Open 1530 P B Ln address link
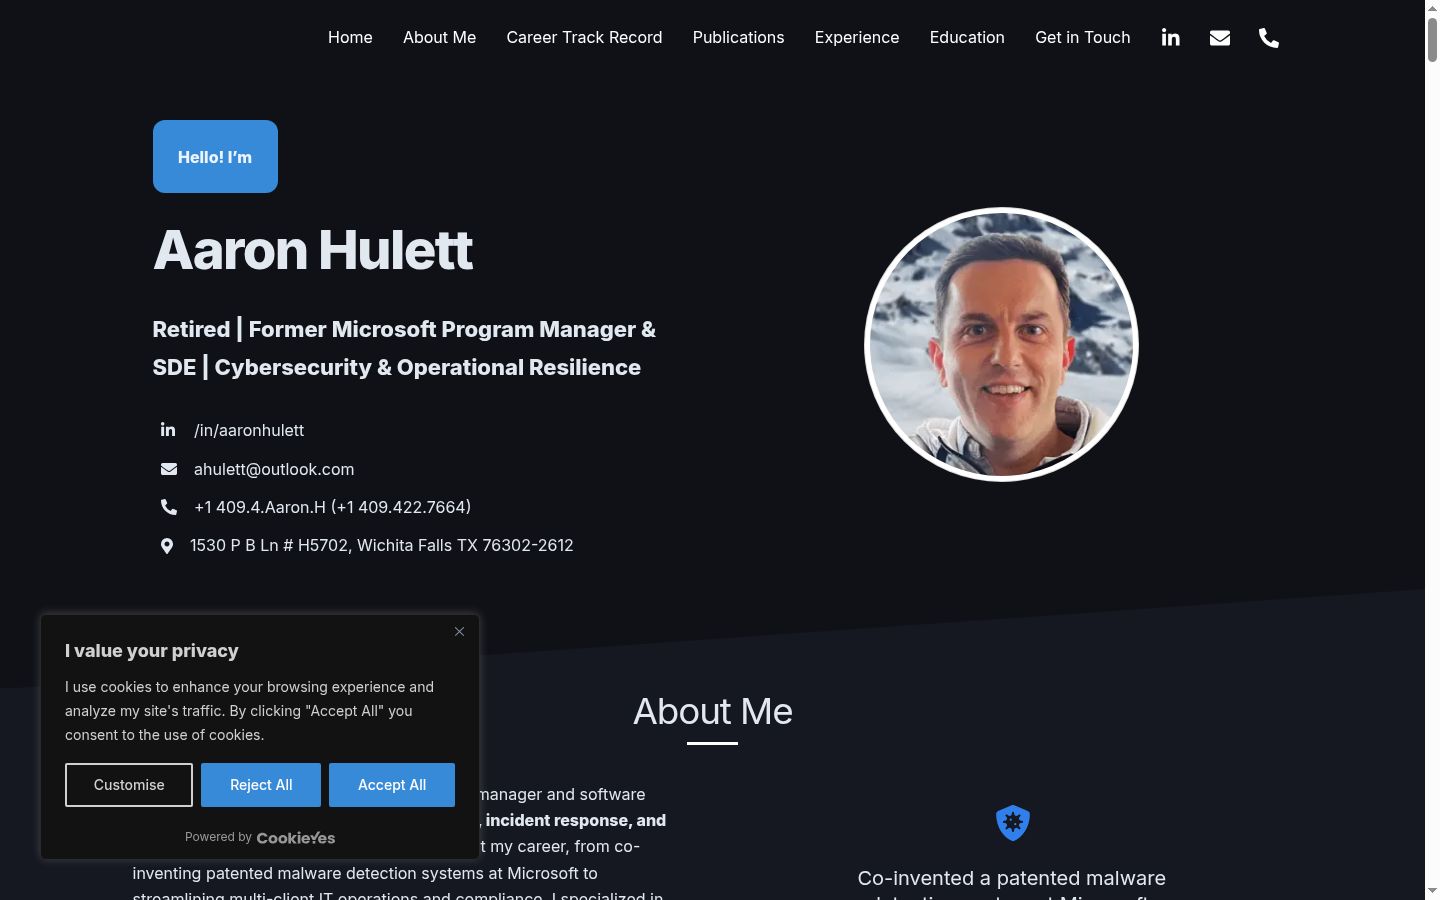The height and width of the screenshot is (900, 1440). tap(382, 545)
